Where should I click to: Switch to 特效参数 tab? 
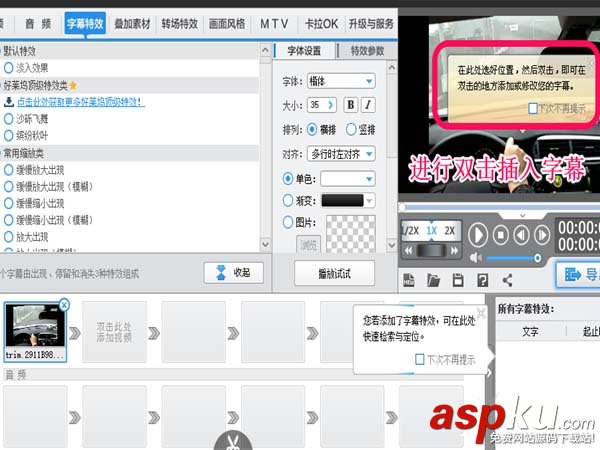tap(367, 51)
